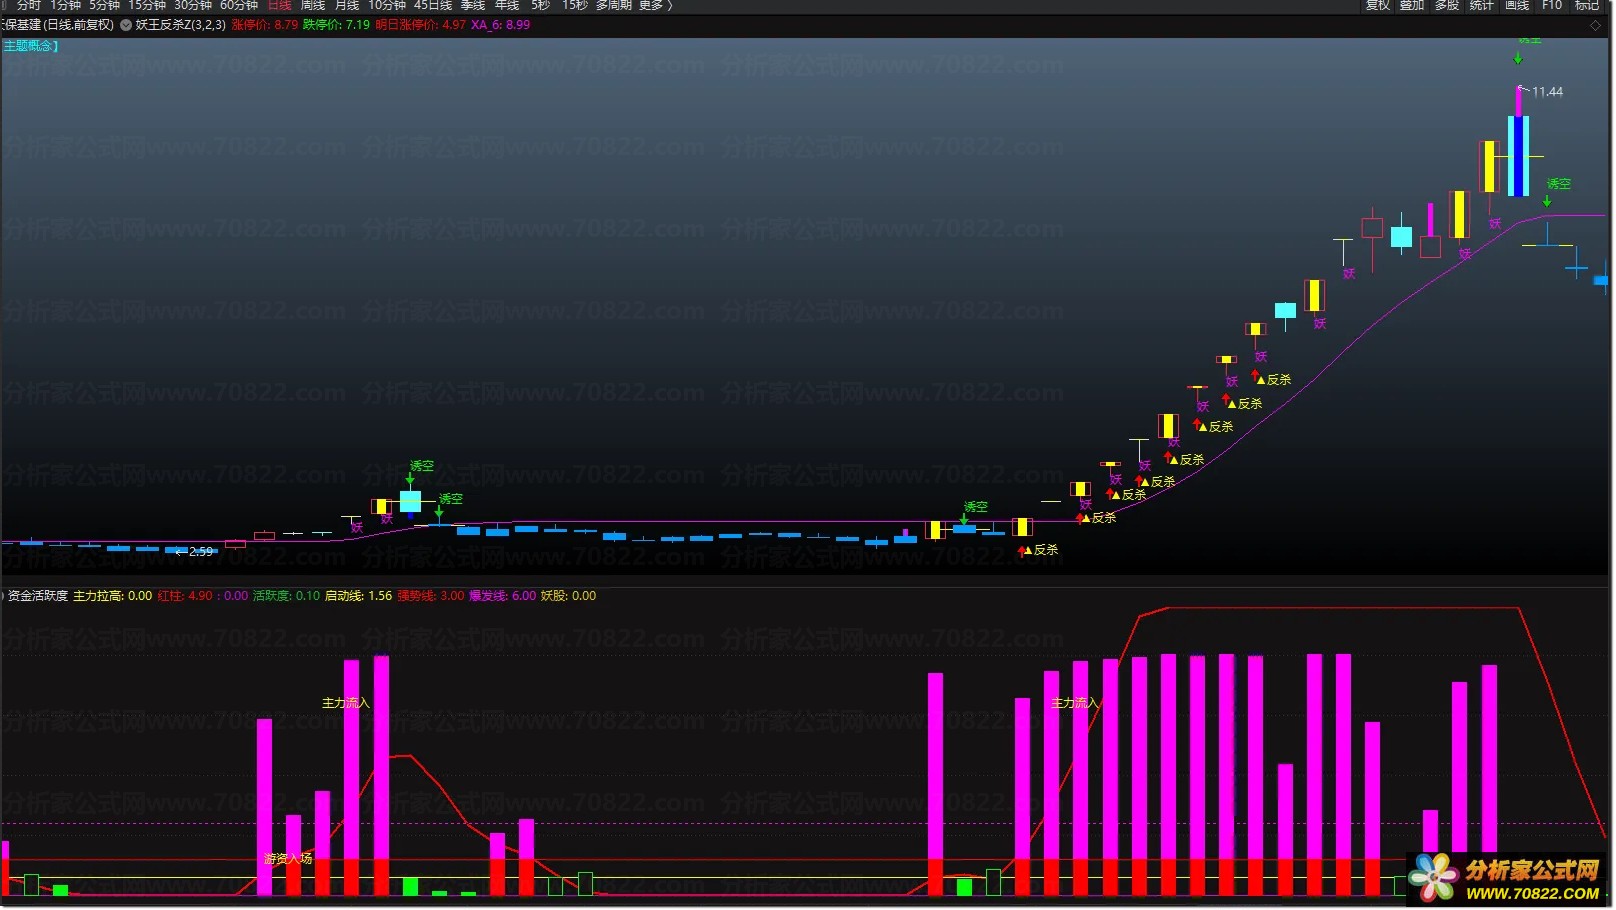Select the 5秒 period tab
Screen dimensions: 1616x910
tap(540, 5)
